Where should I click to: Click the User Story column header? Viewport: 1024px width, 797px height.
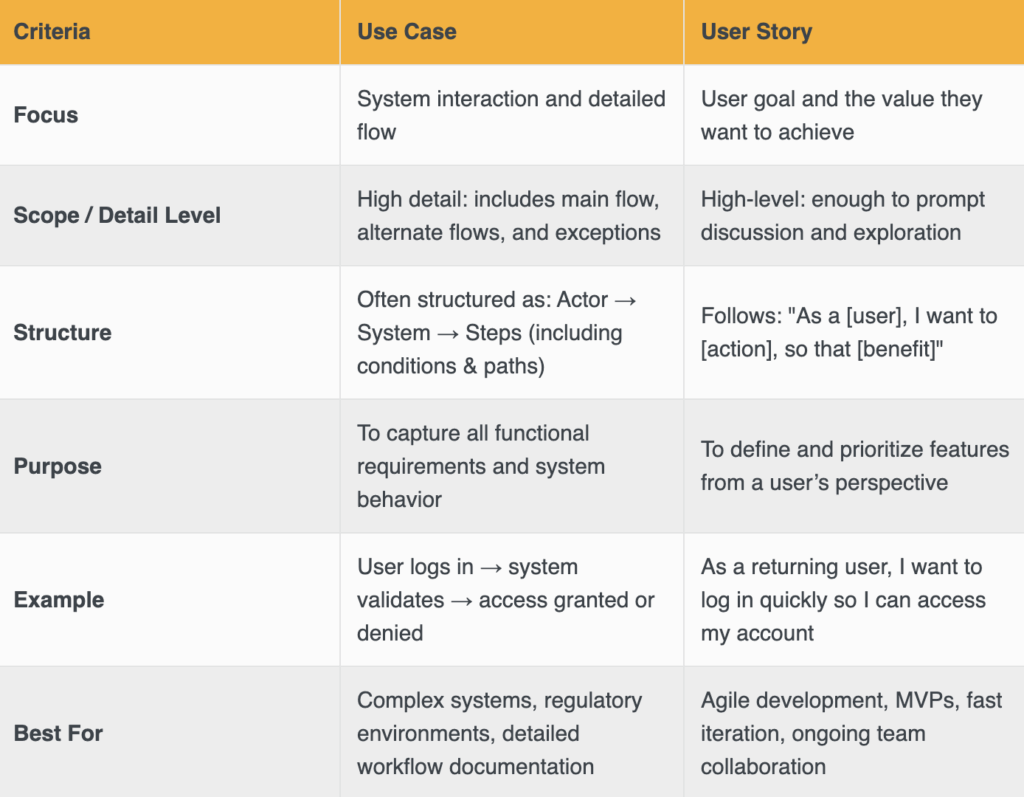756,31
